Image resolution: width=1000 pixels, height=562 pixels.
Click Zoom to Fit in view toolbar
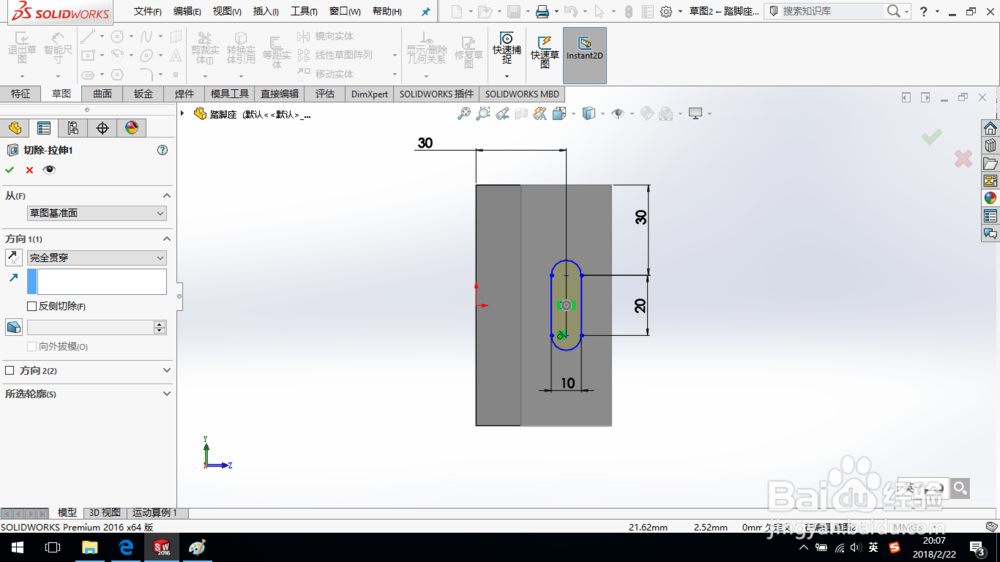tap(464, 114)
